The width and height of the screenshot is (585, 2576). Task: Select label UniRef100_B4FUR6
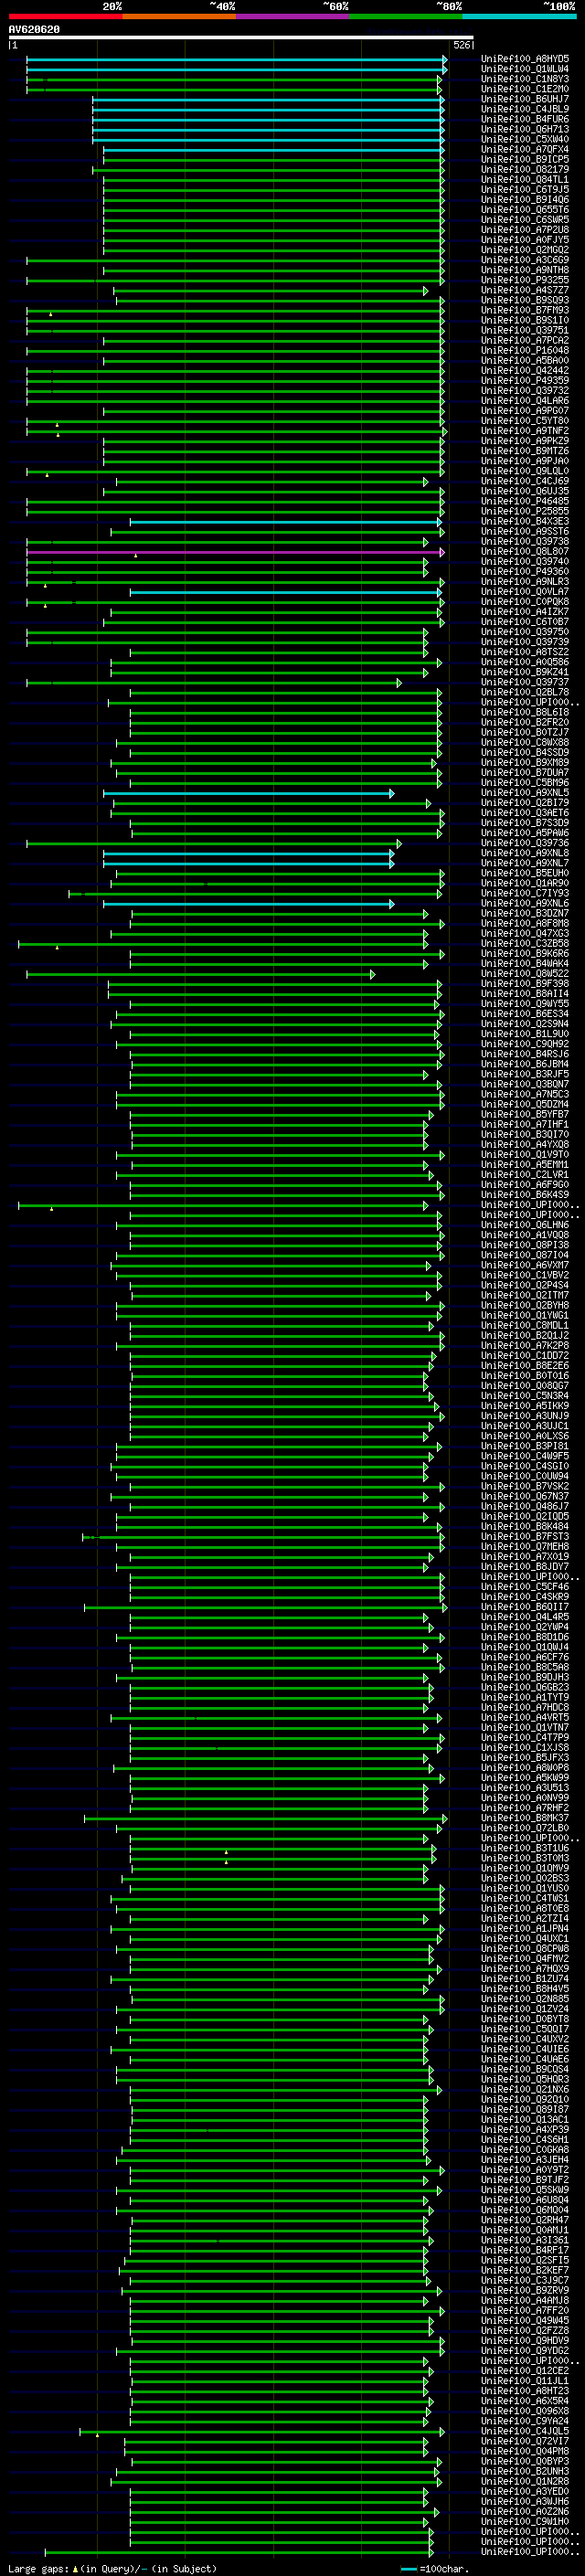click(525, 119)
